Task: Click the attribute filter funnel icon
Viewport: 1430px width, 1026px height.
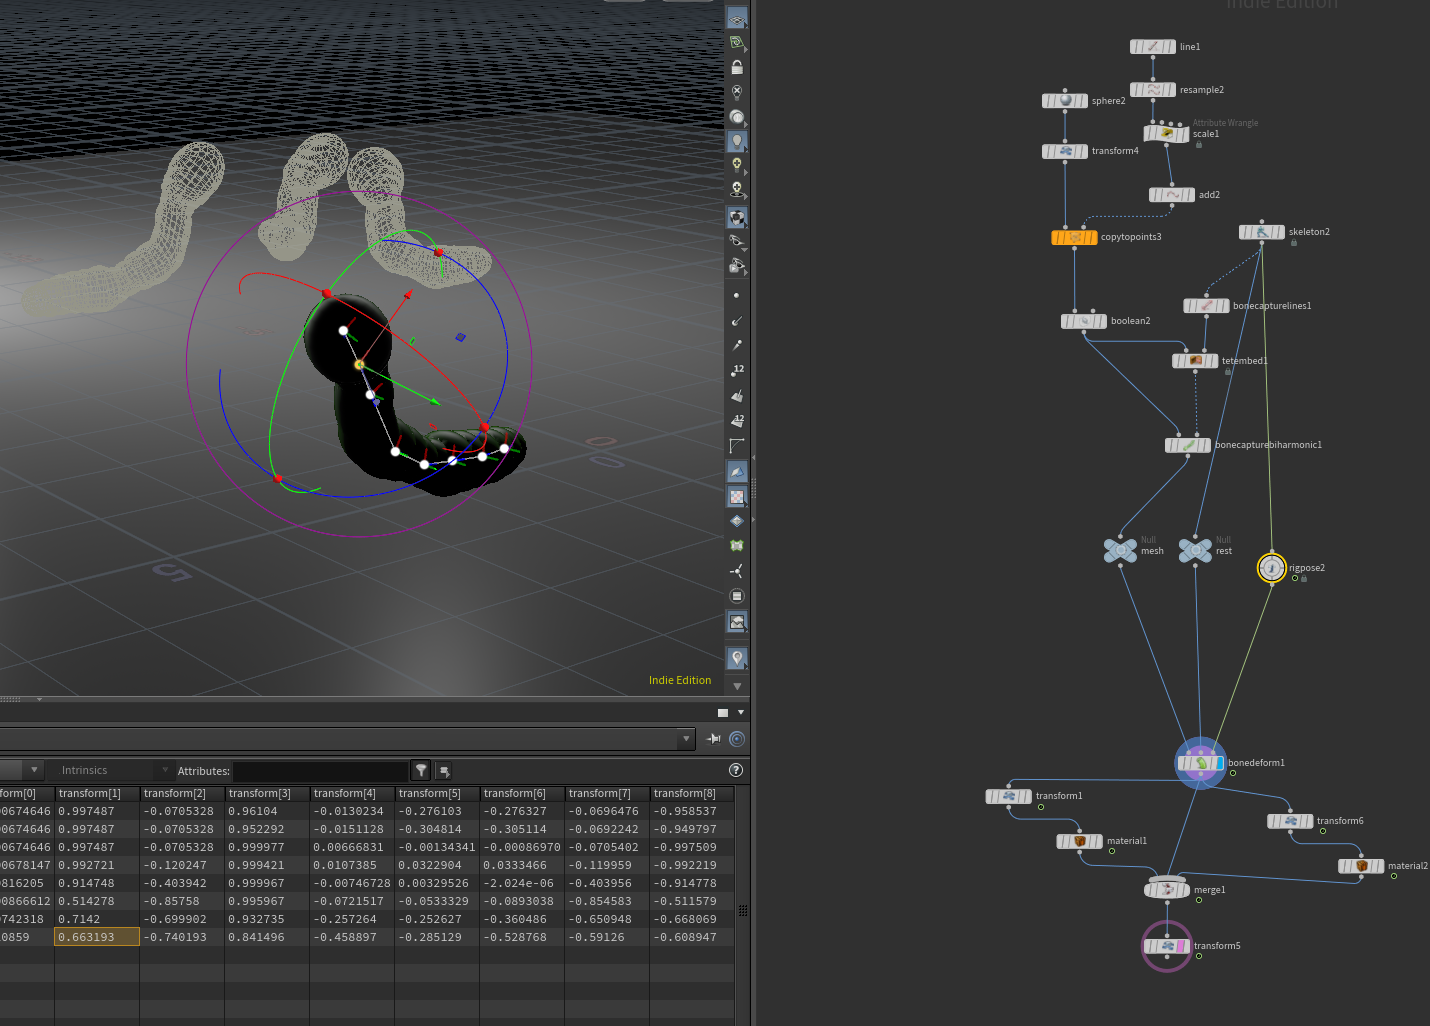Action: click(422, 770)
